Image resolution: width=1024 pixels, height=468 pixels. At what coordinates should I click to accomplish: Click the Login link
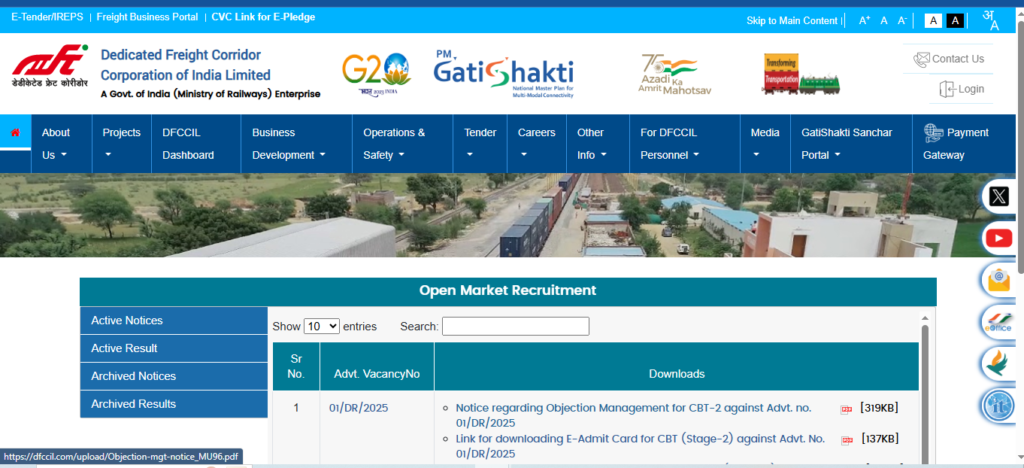(962, 89)
